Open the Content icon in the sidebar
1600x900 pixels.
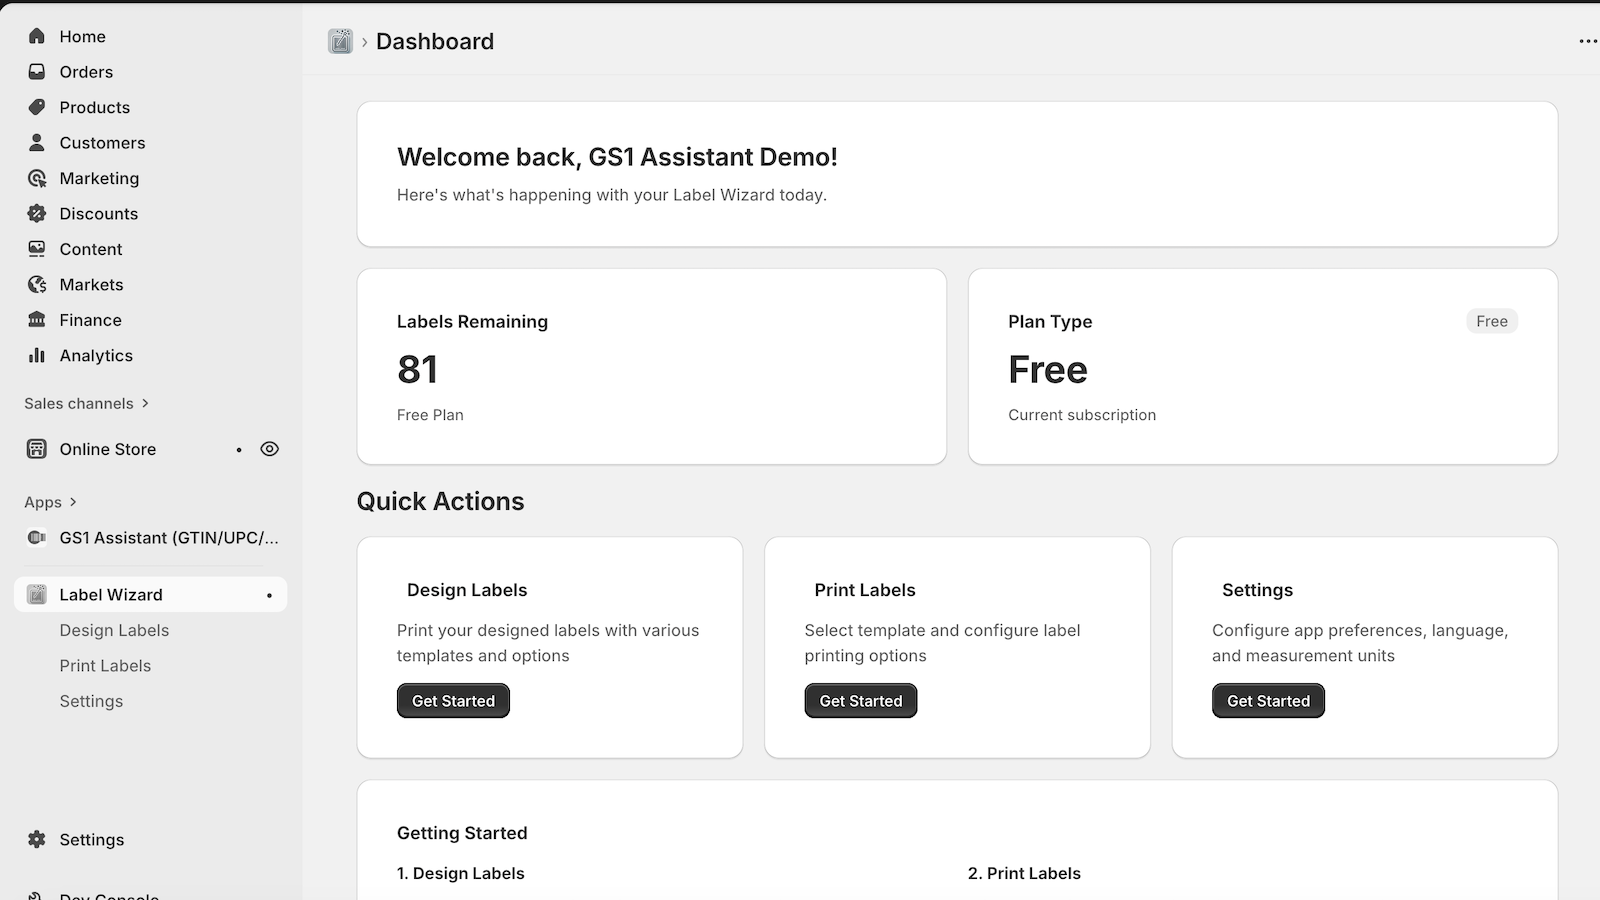36,249
